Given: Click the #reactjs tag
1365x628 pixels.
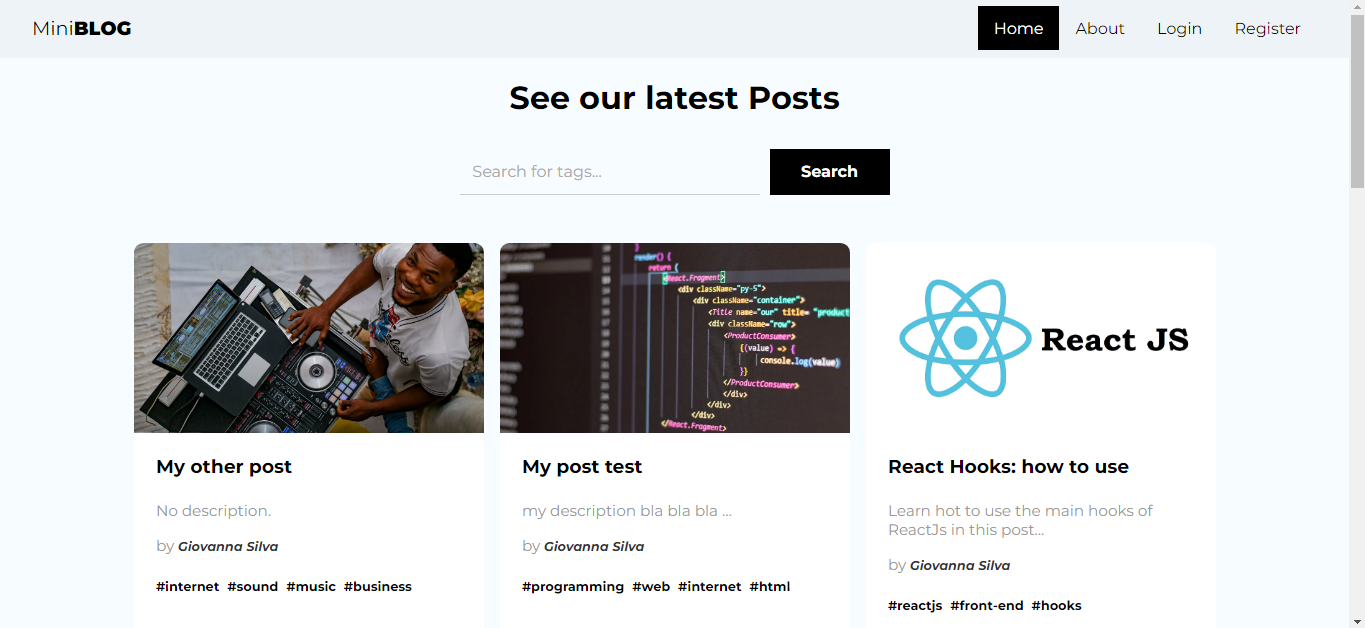Looking at the screenshot, I should click(x=915, y=606).
